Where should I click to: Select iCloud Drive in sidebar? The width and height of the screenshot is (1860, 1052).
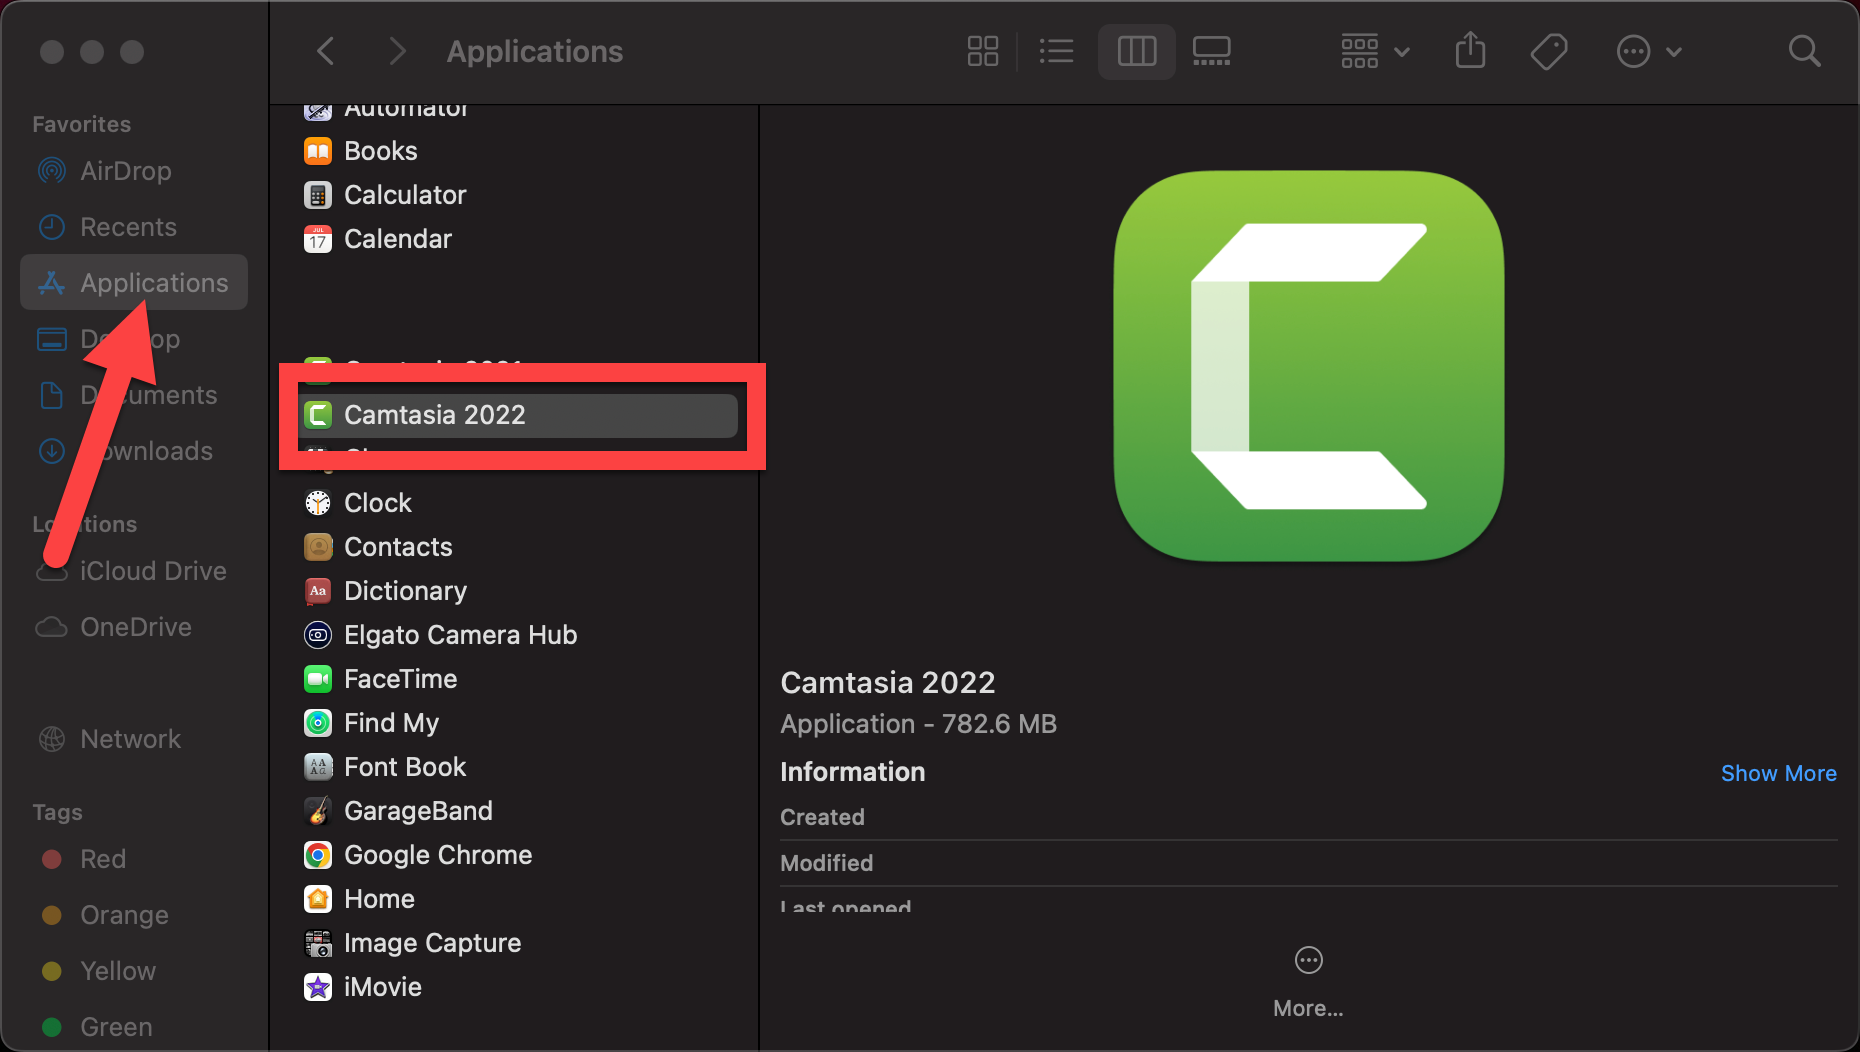click(x=152, y=571)
